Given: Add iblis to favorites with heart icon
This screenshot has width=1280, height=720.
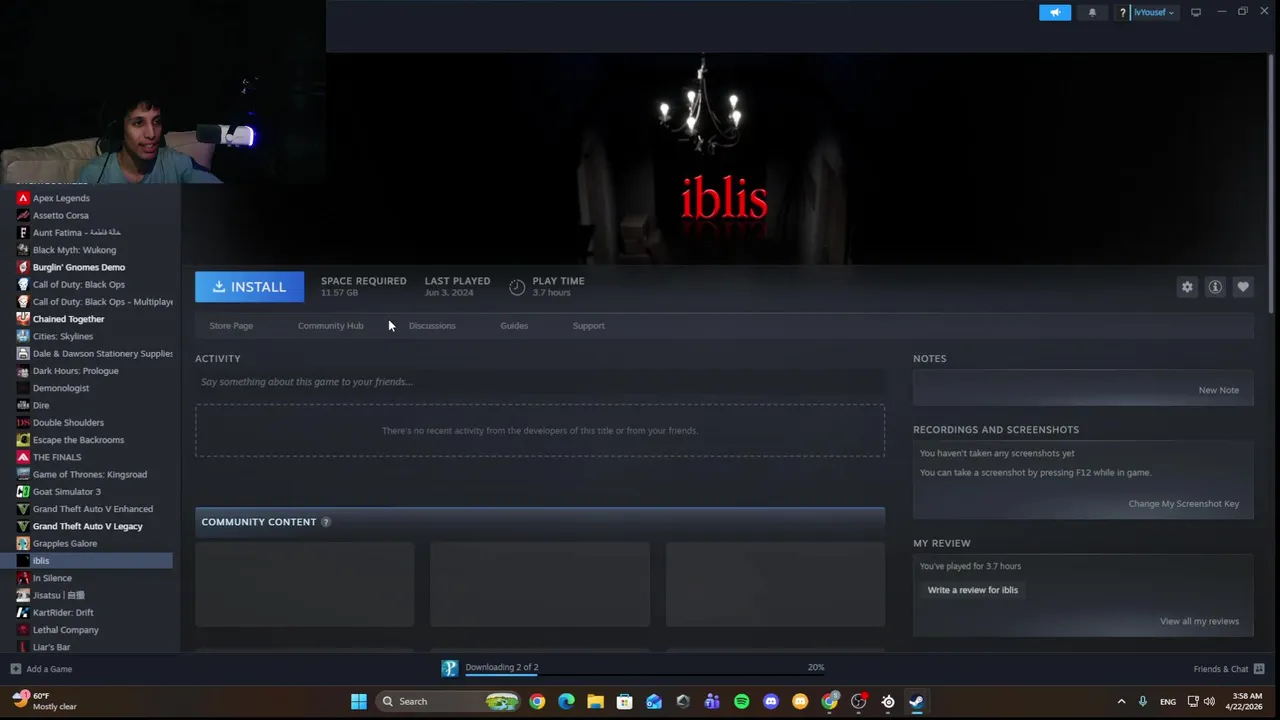Looking at the screenshot, I should pos(1243,287).
